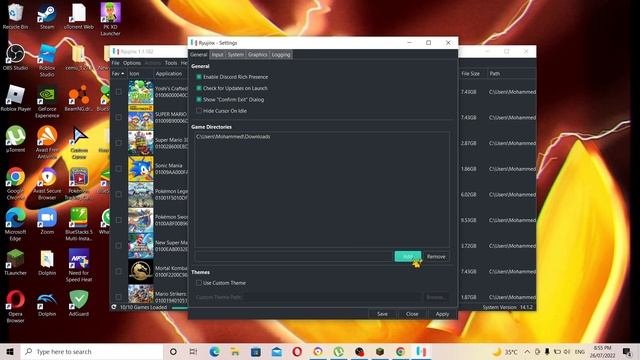Enable the Use Custom Theme checkbox

[x=199, y=283]
